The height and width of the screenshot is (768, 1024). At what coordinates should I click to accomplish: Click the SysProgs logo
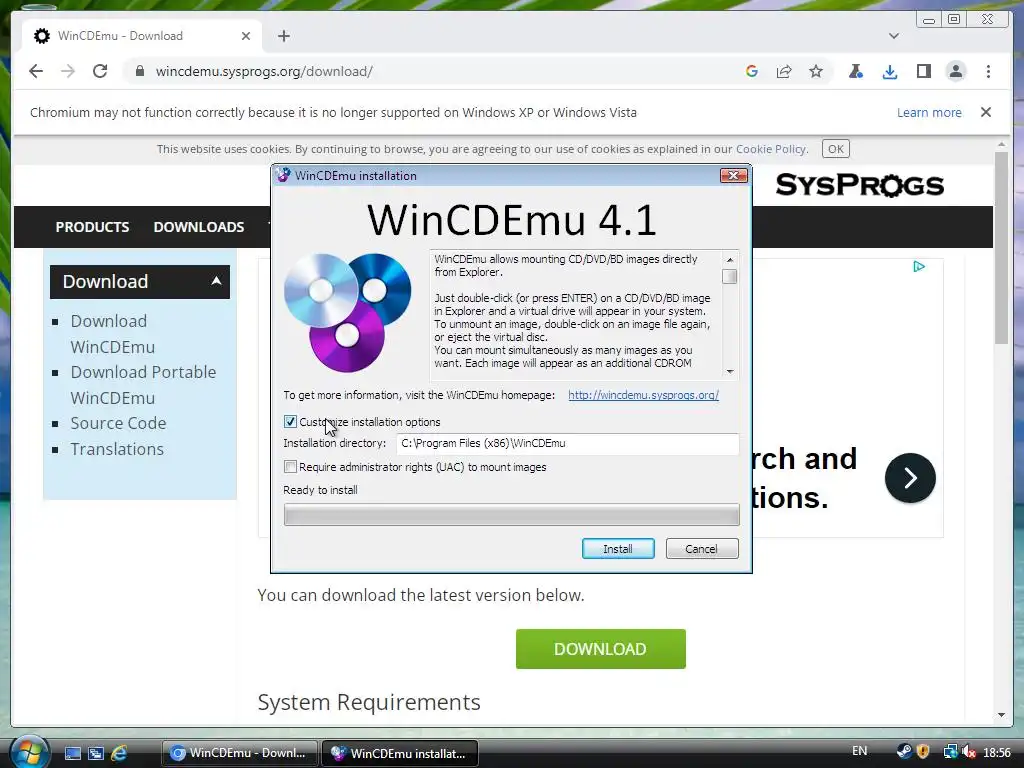pyautogui.click(x=859, y=185)
